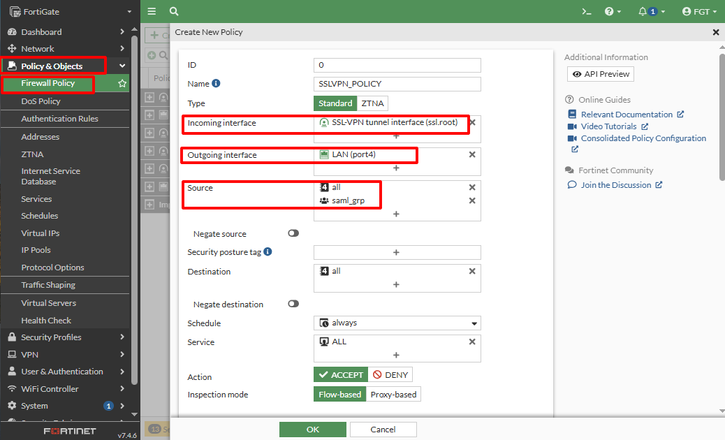Image resolution: width=725 pixels, height=440 pixels.
Task: Remove saml_grp from the Source field
Action: [472, 201]
